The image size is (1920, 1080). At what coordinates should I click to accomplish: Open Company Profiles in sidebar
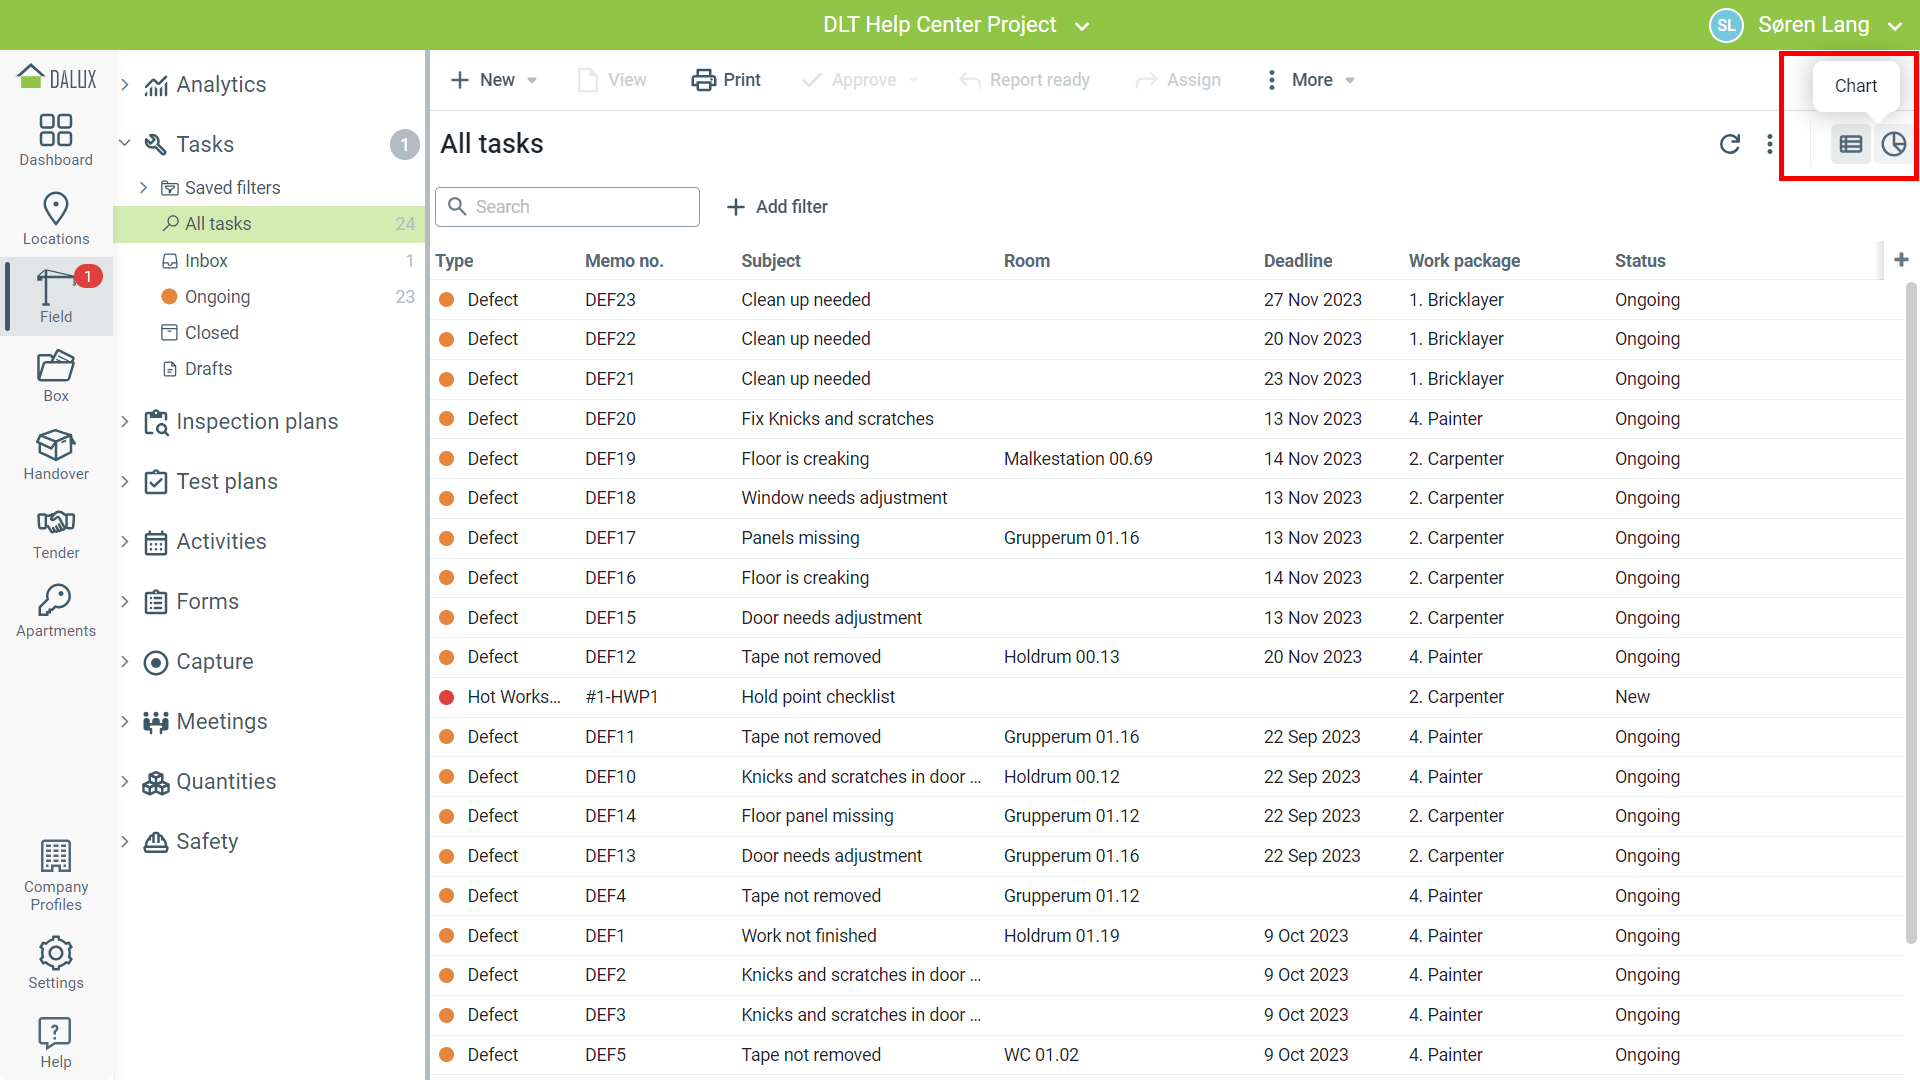point(56,876)
